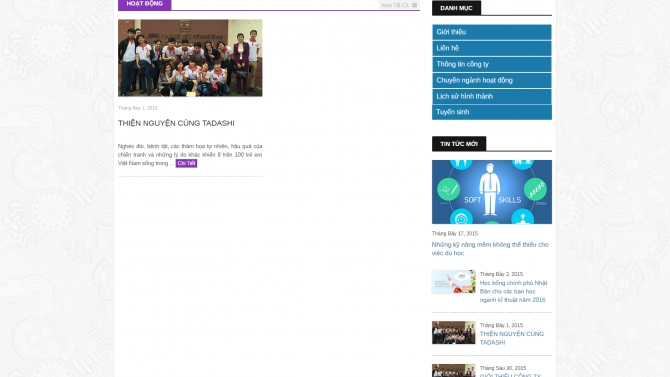Image resolution: width=670 pixels, height=377 pixels.
Task: Click the list icon beside Xem Tất Cả
Action: tap(414, 5)
